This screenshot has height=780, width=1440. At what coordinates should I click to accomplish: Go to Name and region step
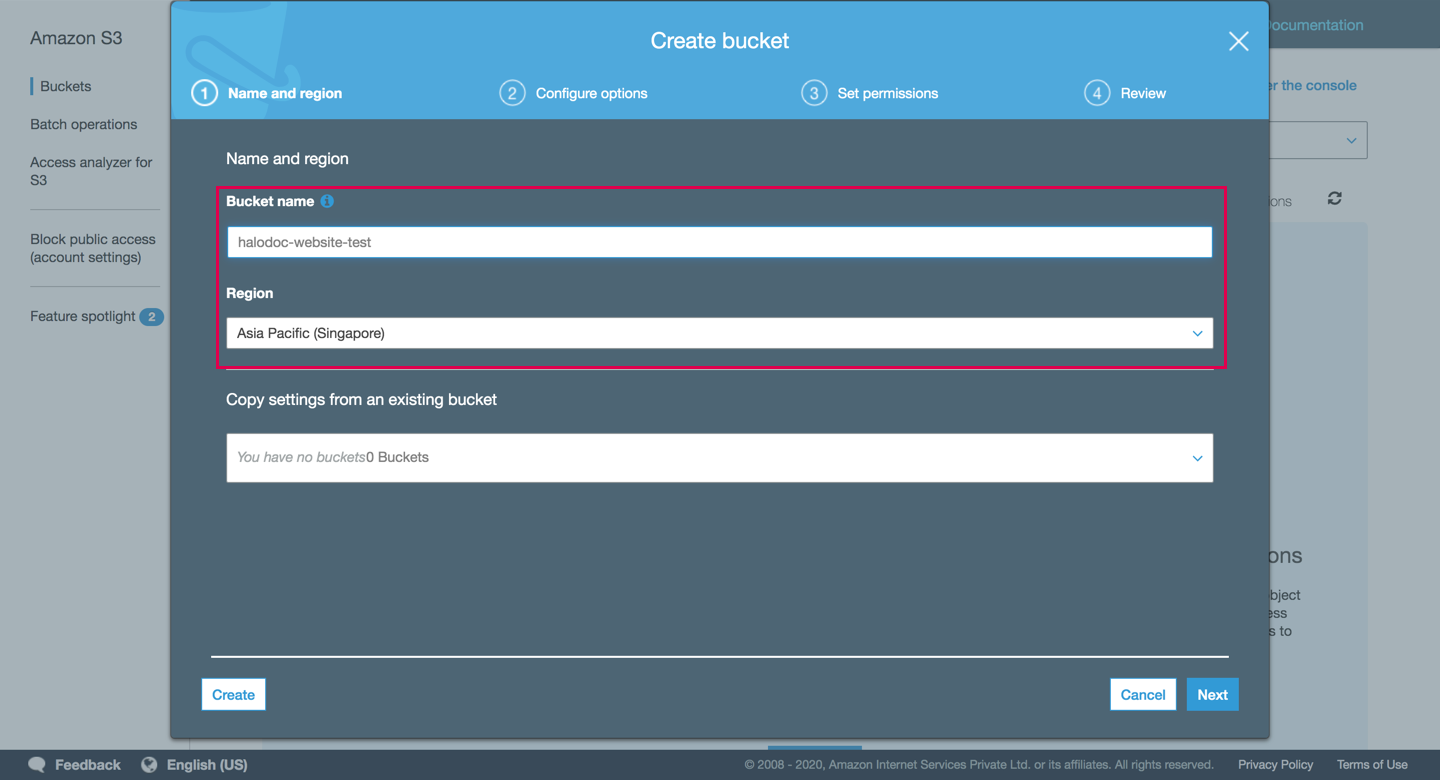(285, 93)
